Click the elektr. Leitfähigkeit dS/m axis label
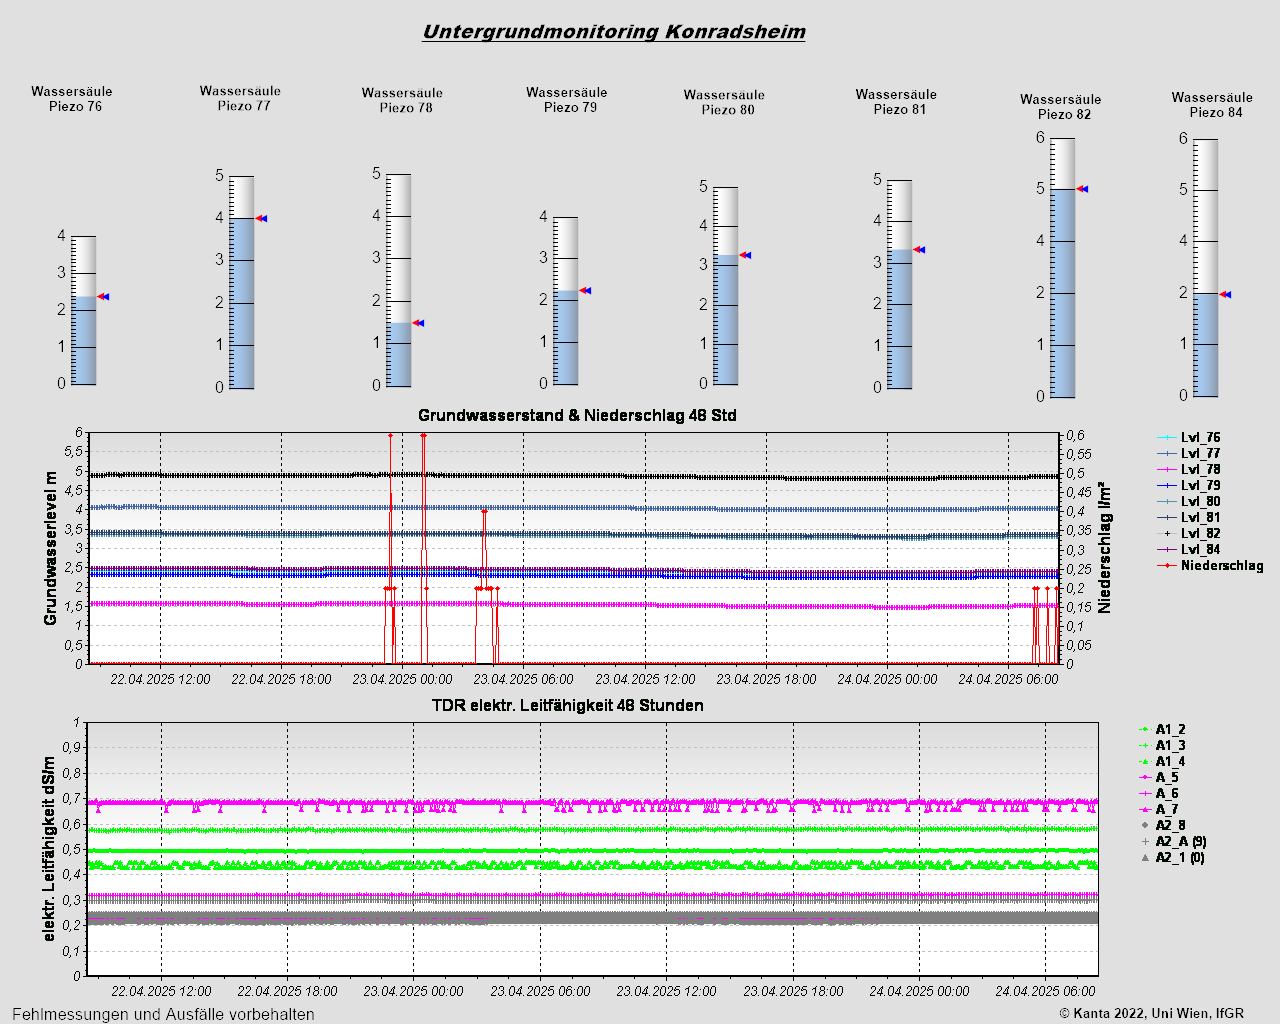The image size is (1280, 1024). click(49, 848)
